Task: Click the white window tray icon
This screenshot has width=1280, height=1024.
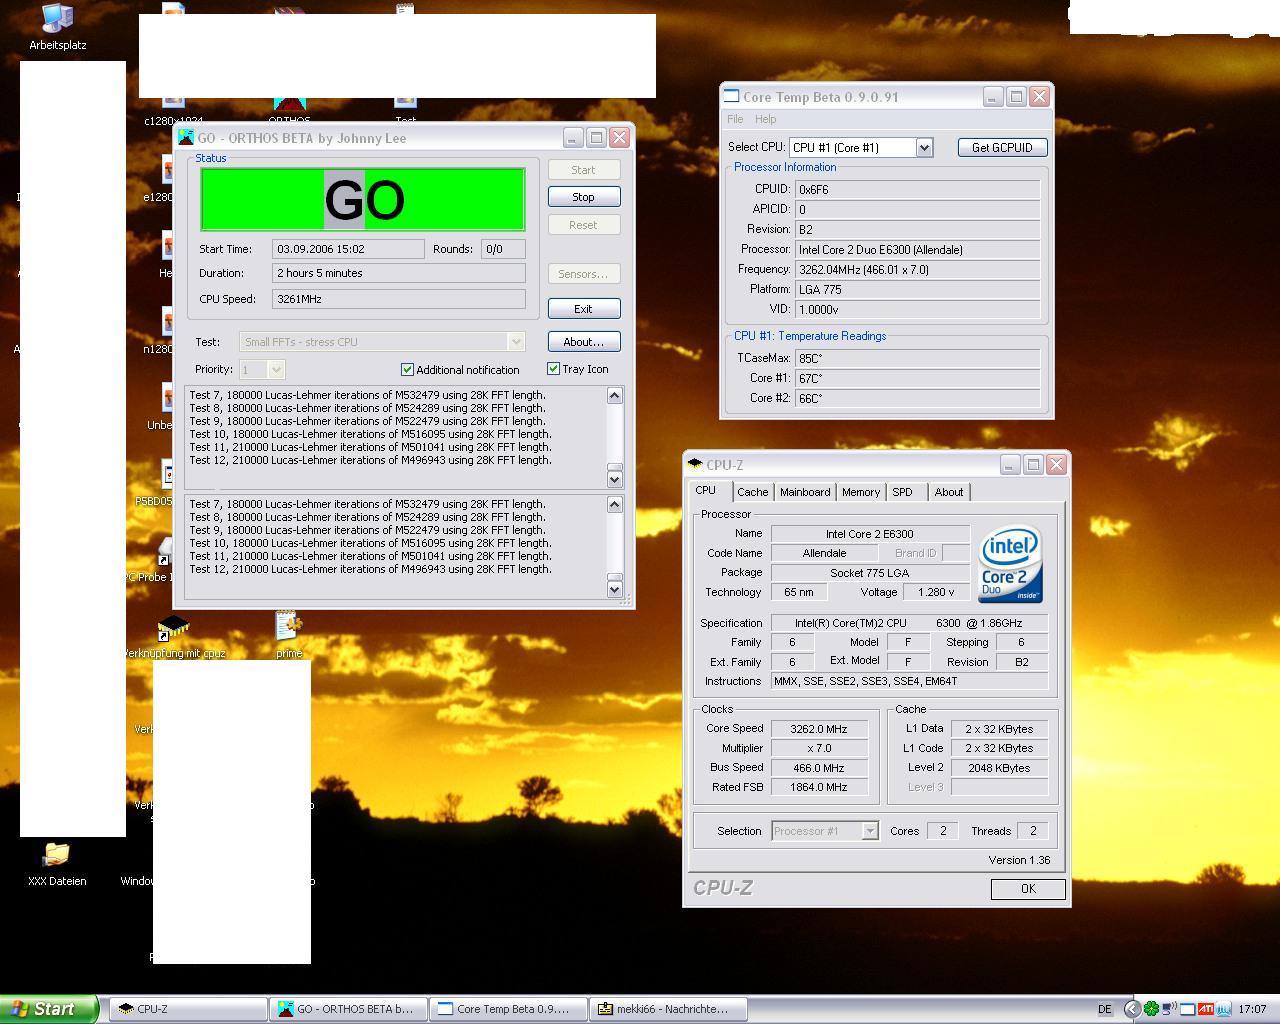Action: click(1187, 1009)
